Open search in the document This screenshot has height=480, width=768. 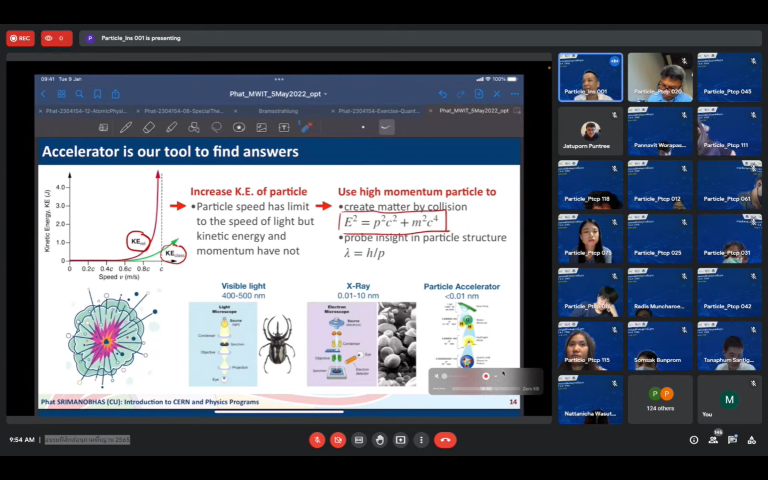(79, 94)
